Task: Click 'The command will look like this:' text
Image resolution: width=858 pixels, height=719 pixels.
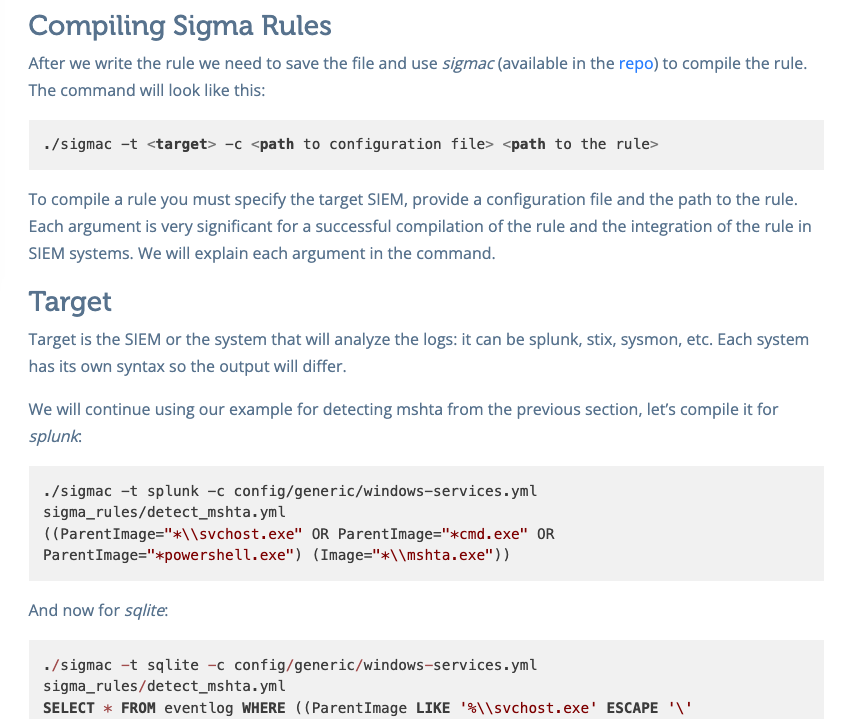Action: [x=147, y=90]
